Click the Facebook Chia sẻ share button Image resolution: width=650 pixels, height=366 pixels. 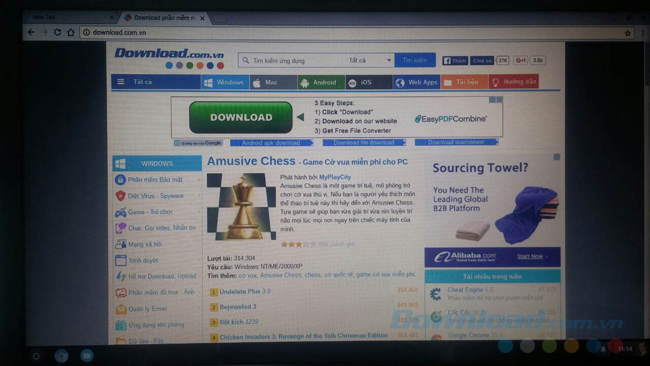(x=481, y=61)
